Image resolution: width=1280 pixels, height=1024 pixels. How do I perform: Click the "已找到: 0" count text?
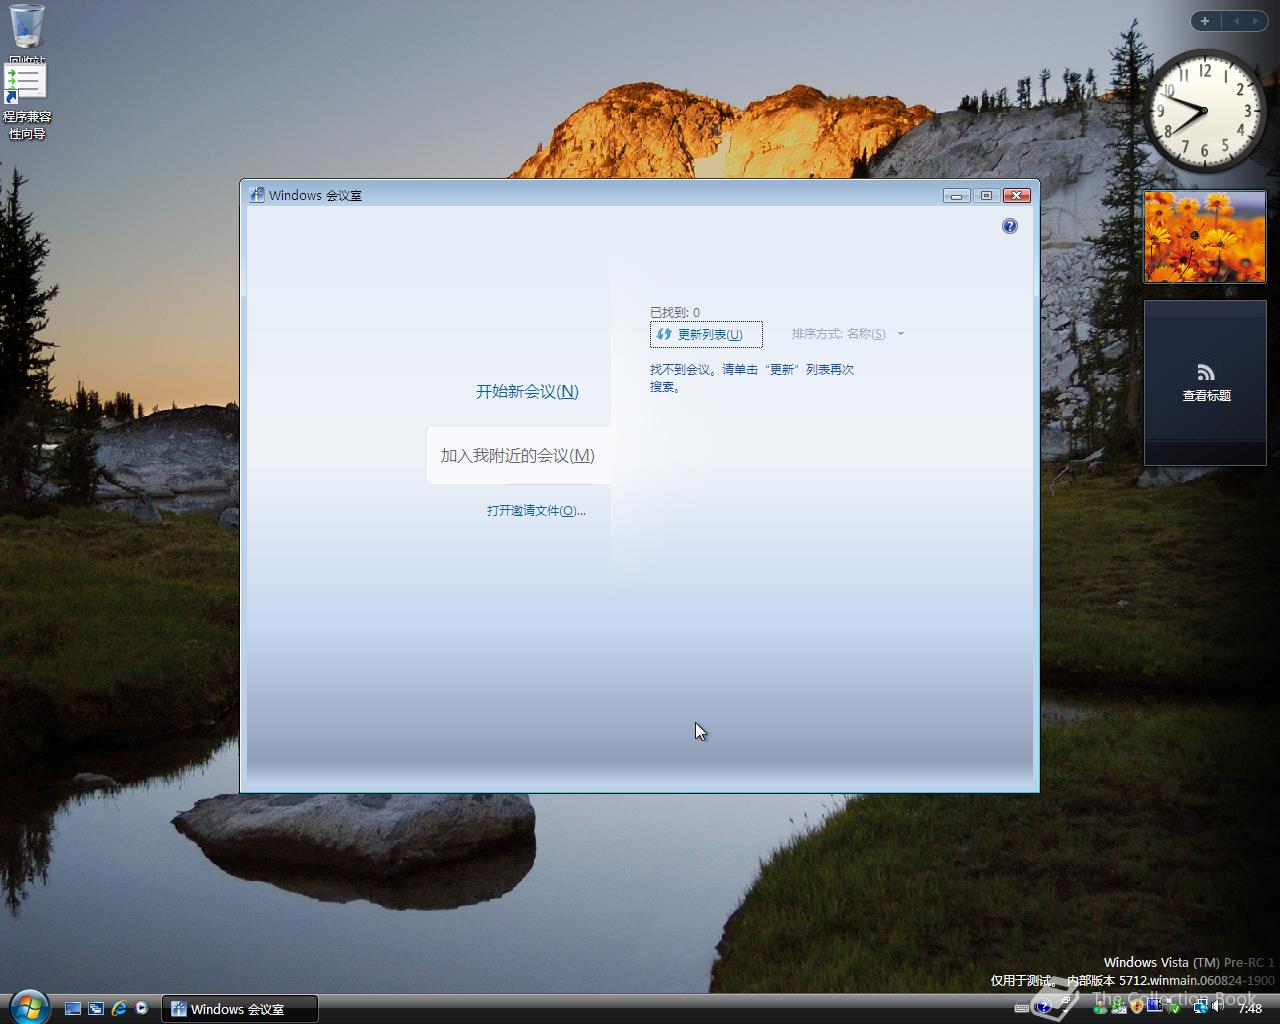[x=675, y=312]
